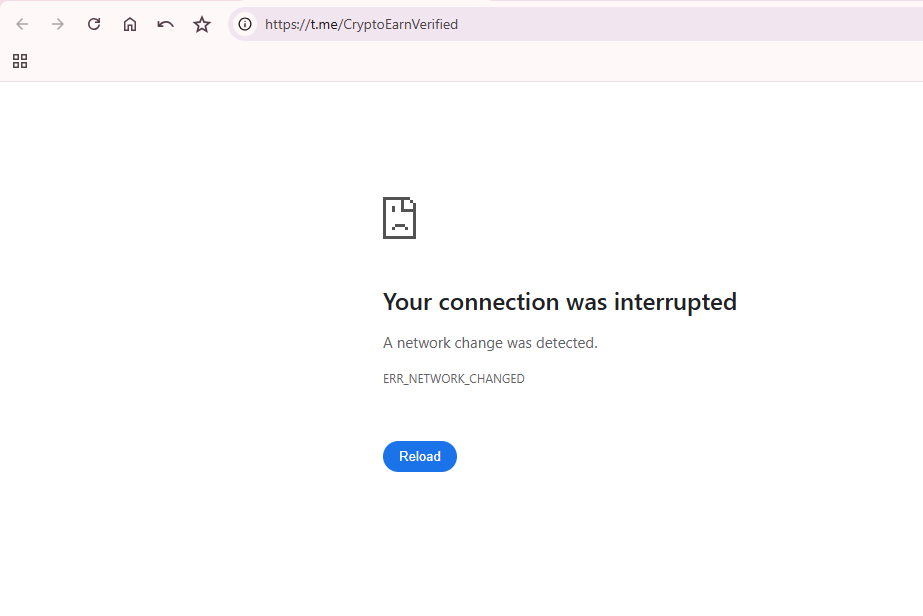Focus the empty right side of address bar
923x616 pixels.
tap(700, 24)
